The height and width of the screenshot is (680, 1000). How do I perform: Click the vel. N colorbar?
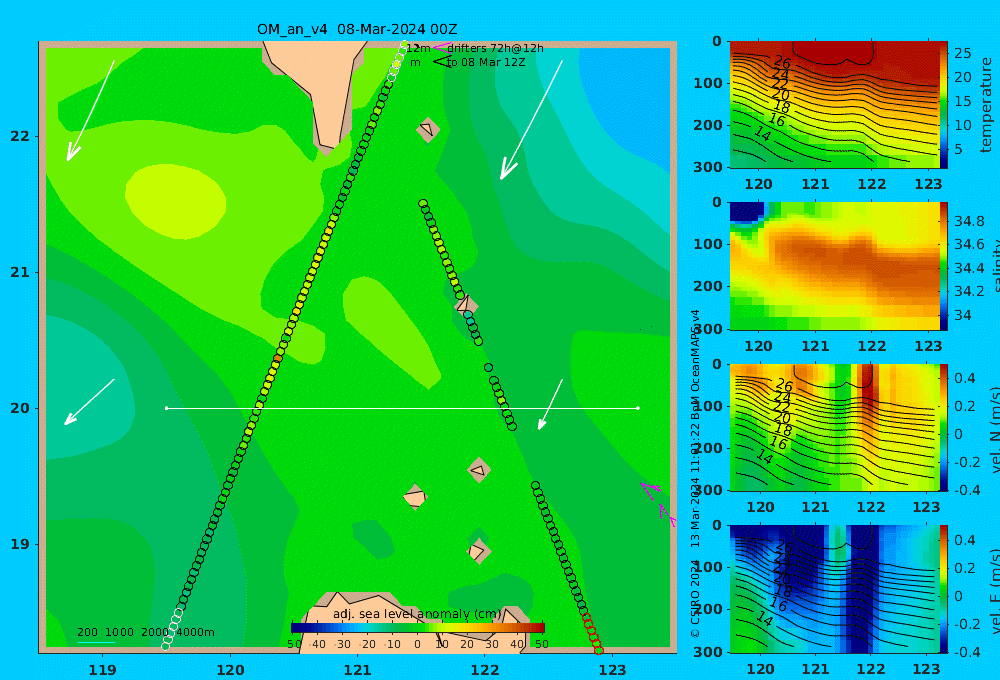pyautogui.click(x=944, y=427)
